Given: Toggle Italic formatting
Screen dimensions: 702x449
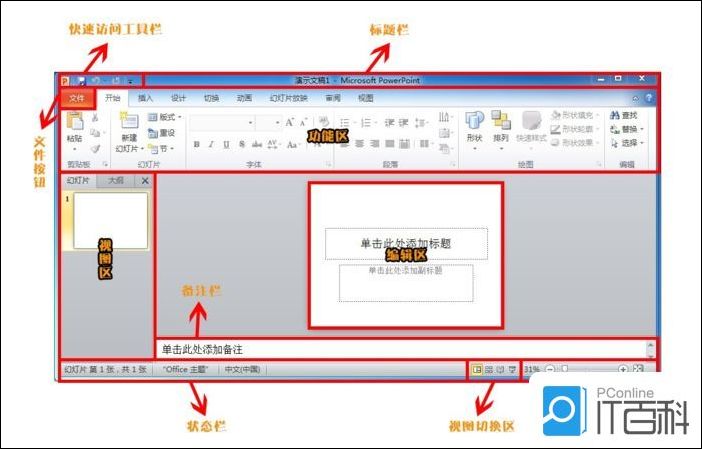Looking at the screenshot, I should pos(211,144).
